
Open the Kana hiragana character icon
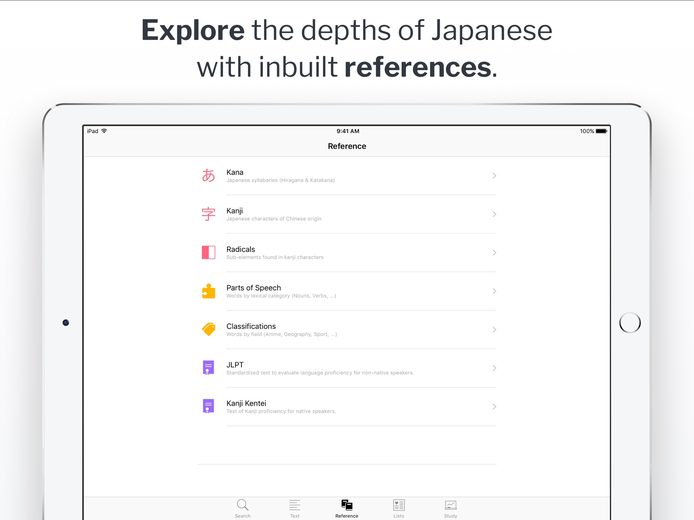coord(208,176)
